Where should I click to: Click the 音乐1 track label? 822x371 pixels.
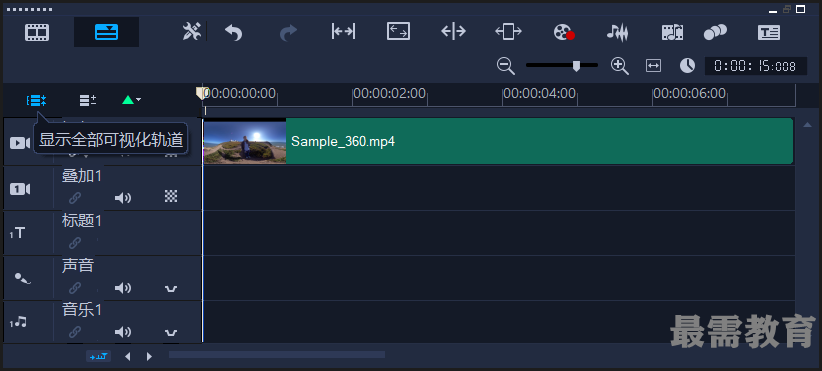(x=81, y=310)
